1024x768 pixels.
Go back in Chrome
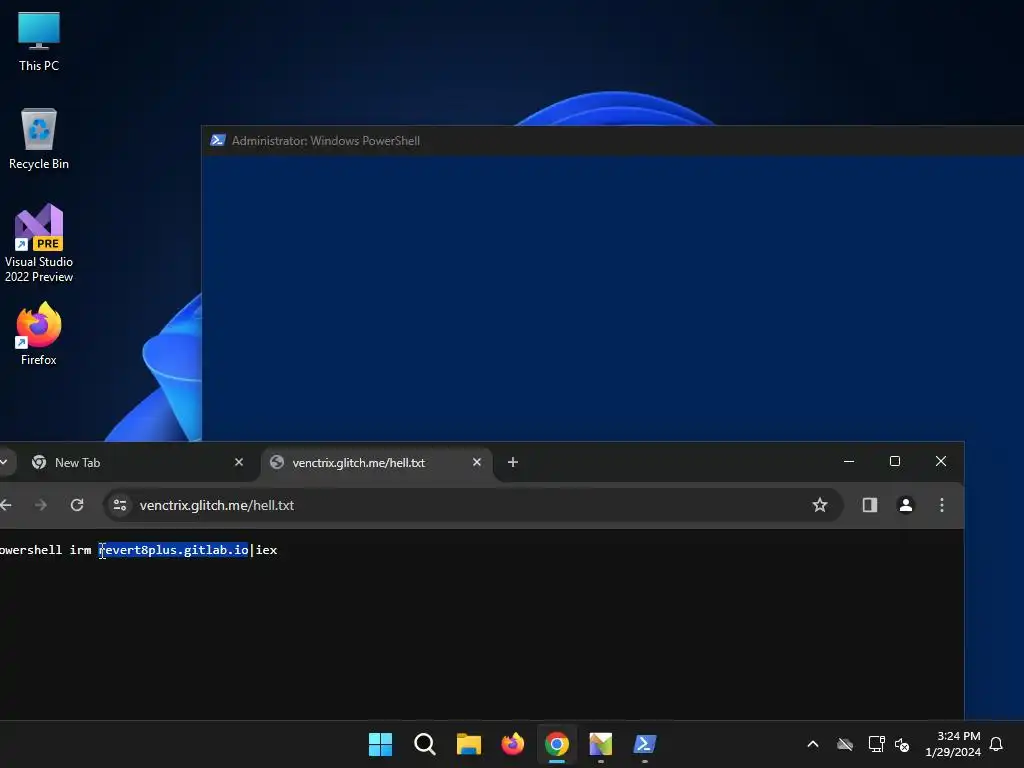click(x=6, y=505)
